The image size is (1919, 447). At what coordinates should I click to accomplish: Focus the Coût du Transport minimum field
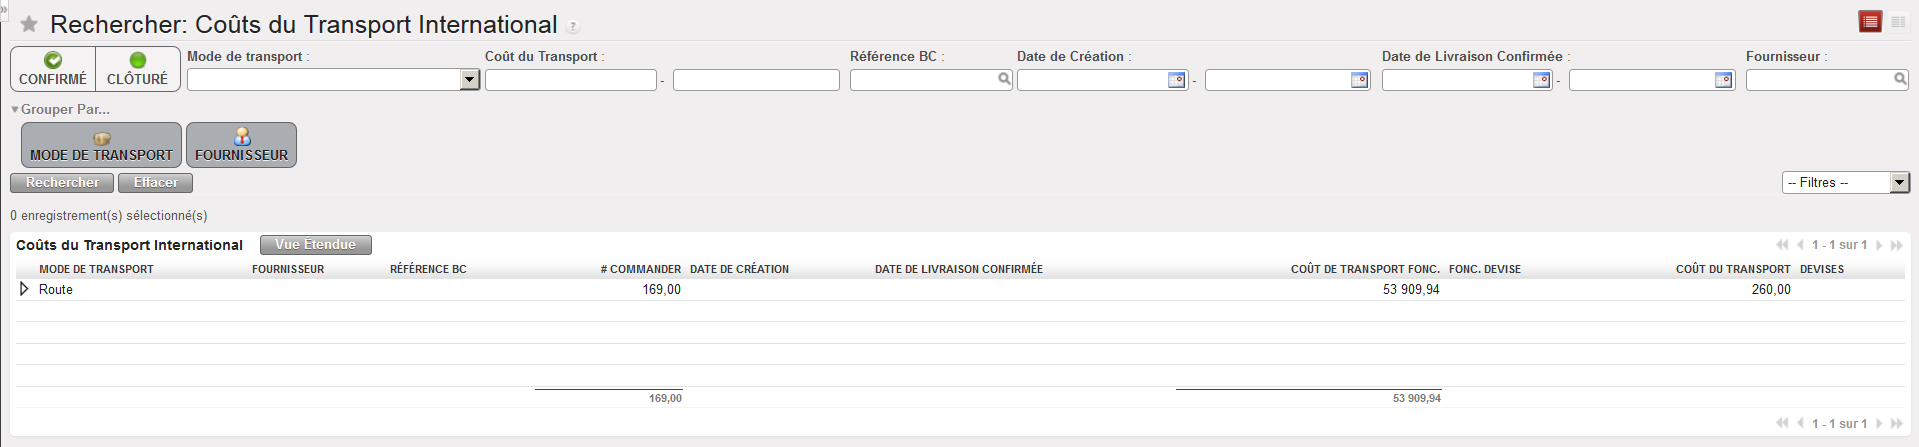tap(571, 80)
